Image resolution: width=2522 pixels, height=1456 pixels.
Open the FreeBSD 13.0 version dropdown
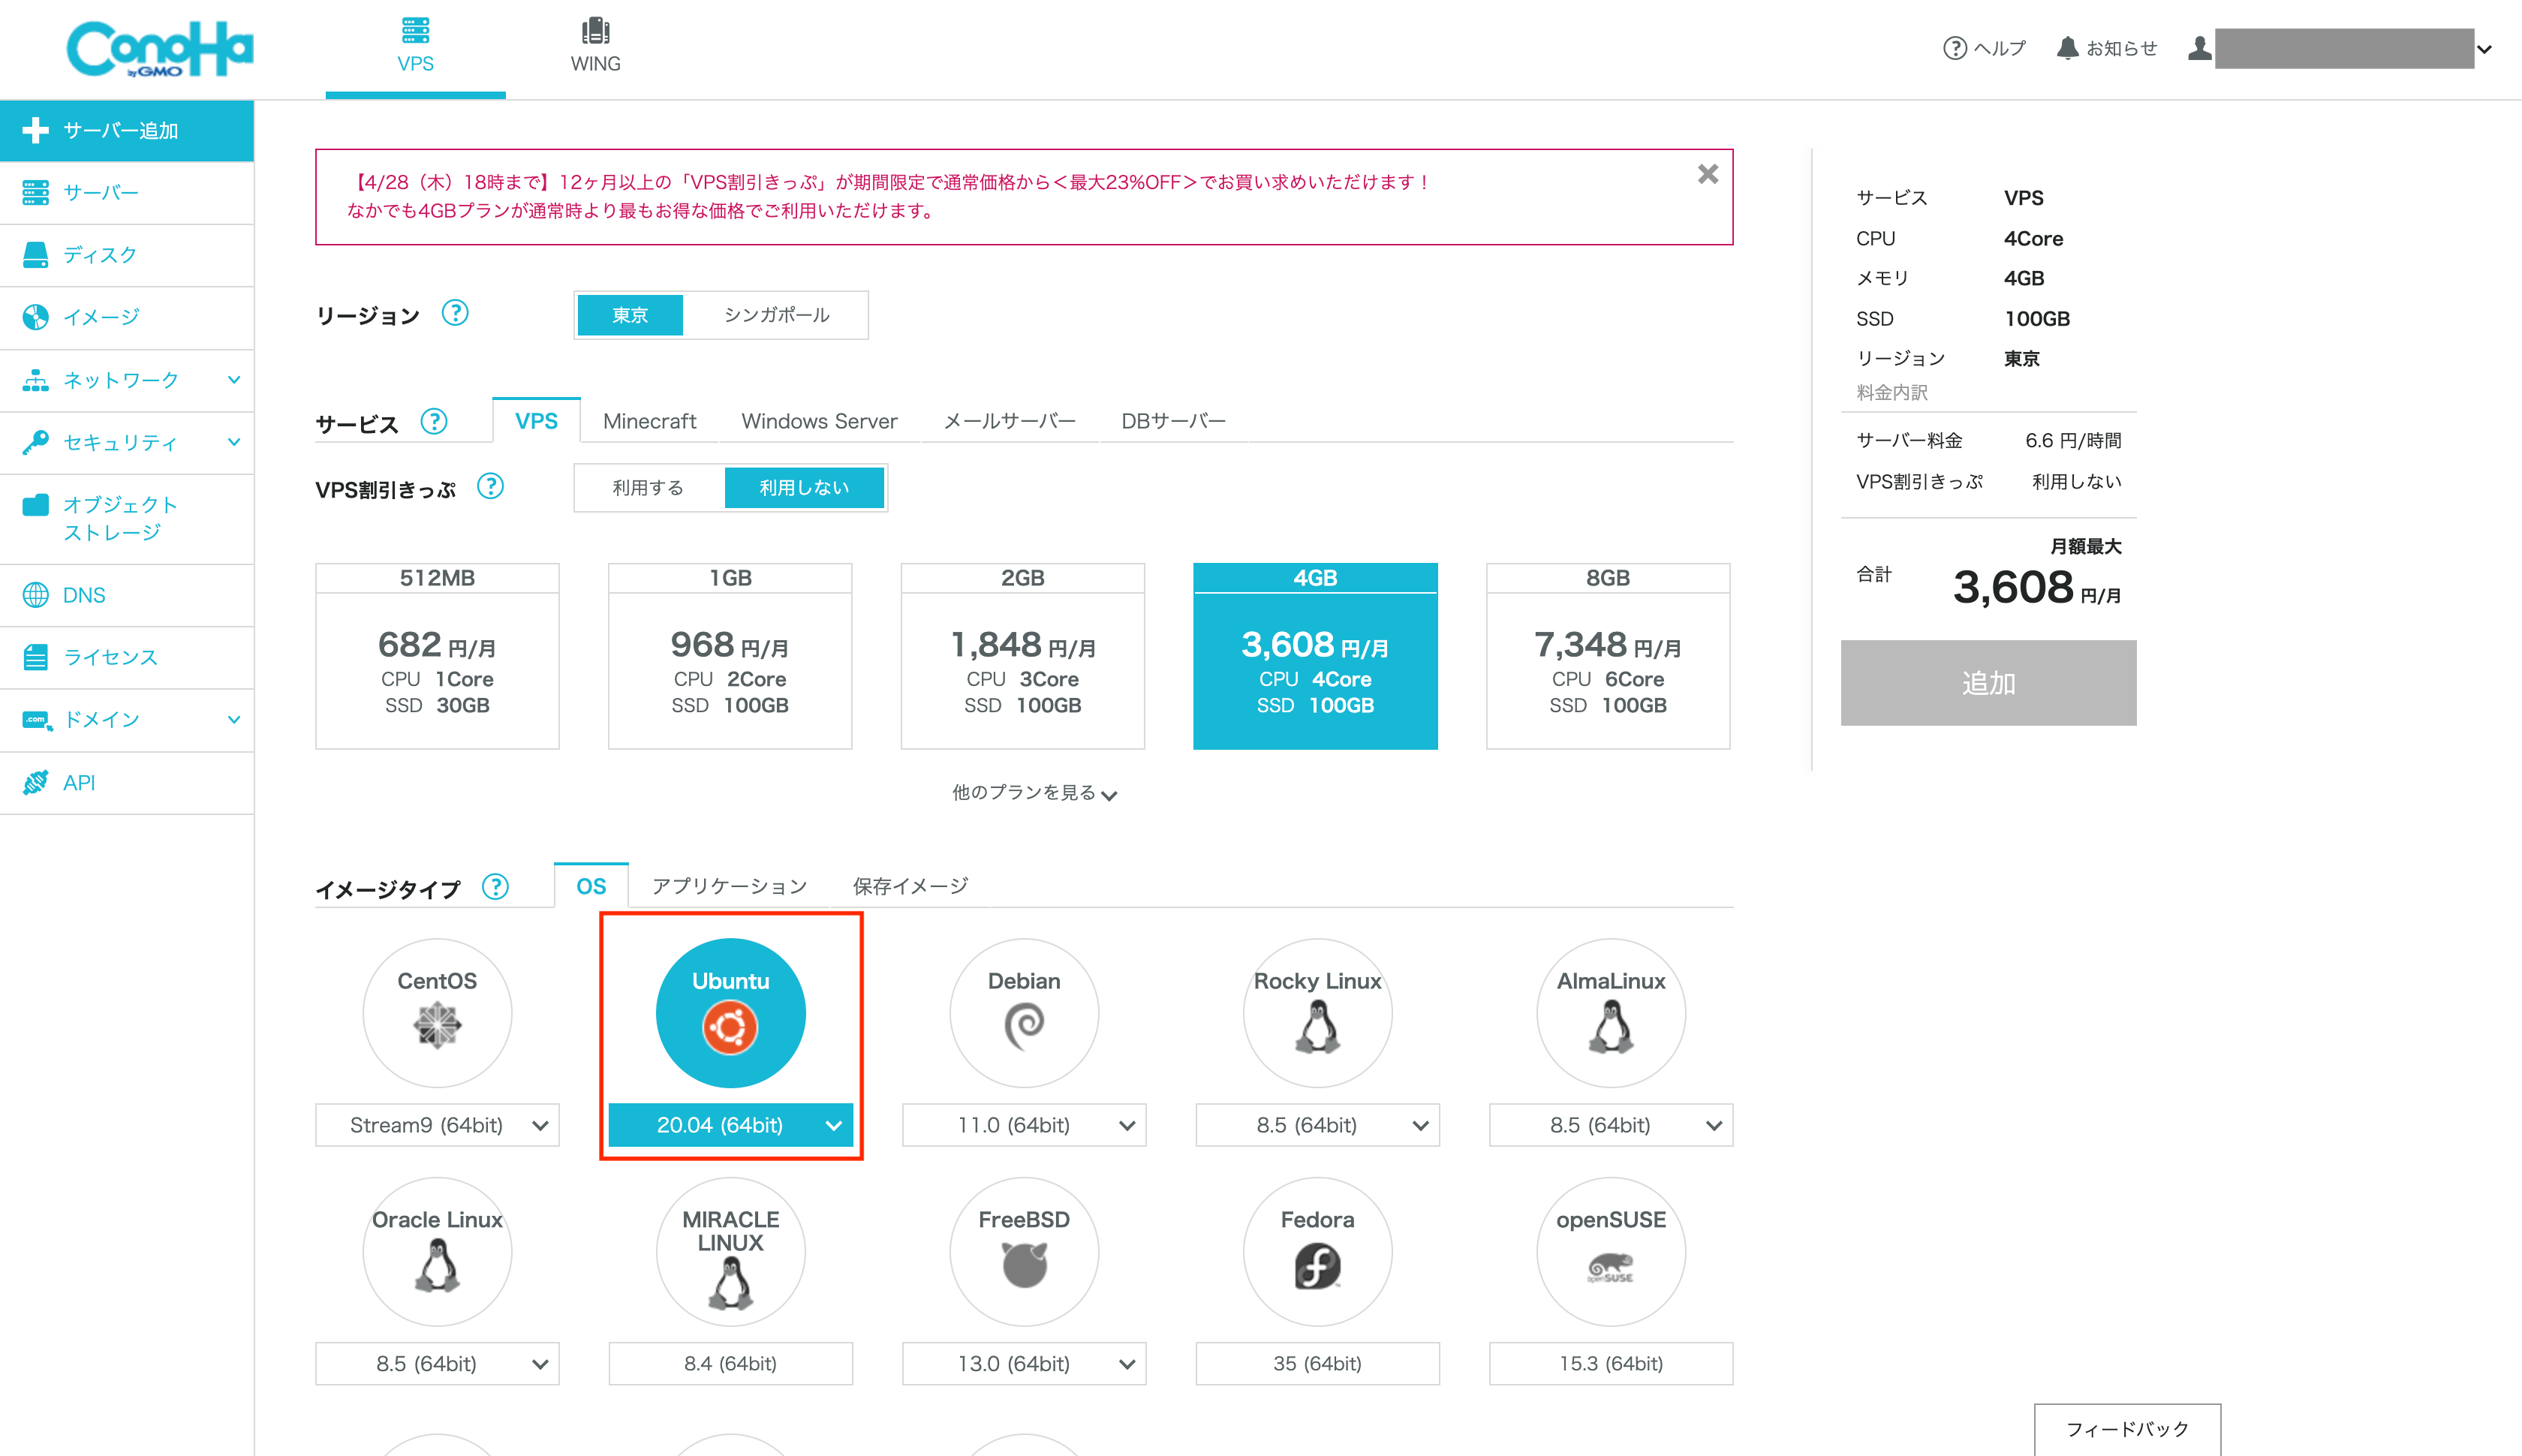click(1024, 1363)
